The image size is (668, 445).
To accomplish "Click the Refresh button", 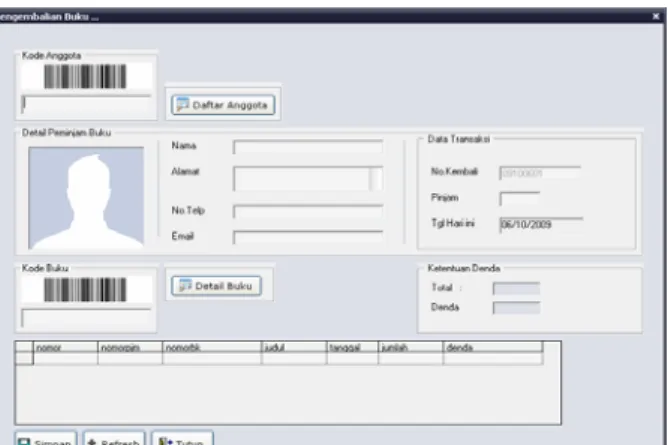I will [114, 439].
